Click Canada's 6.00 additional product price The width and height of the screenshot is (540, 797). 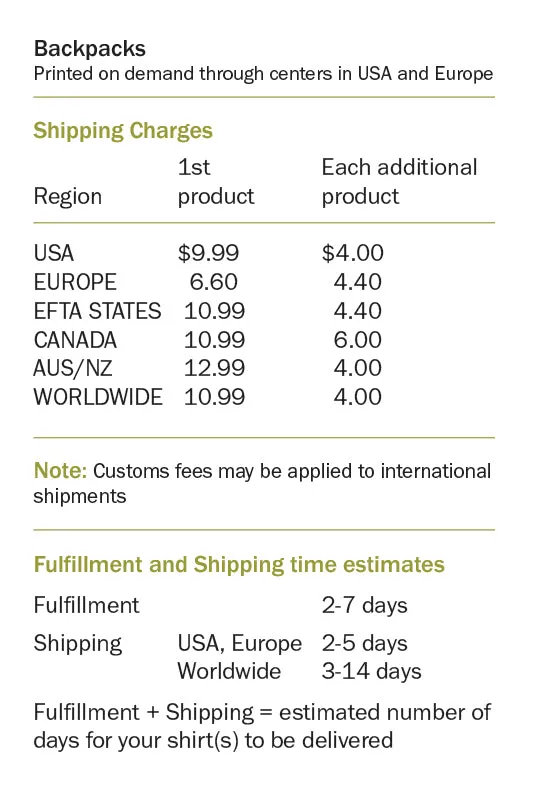357,340
